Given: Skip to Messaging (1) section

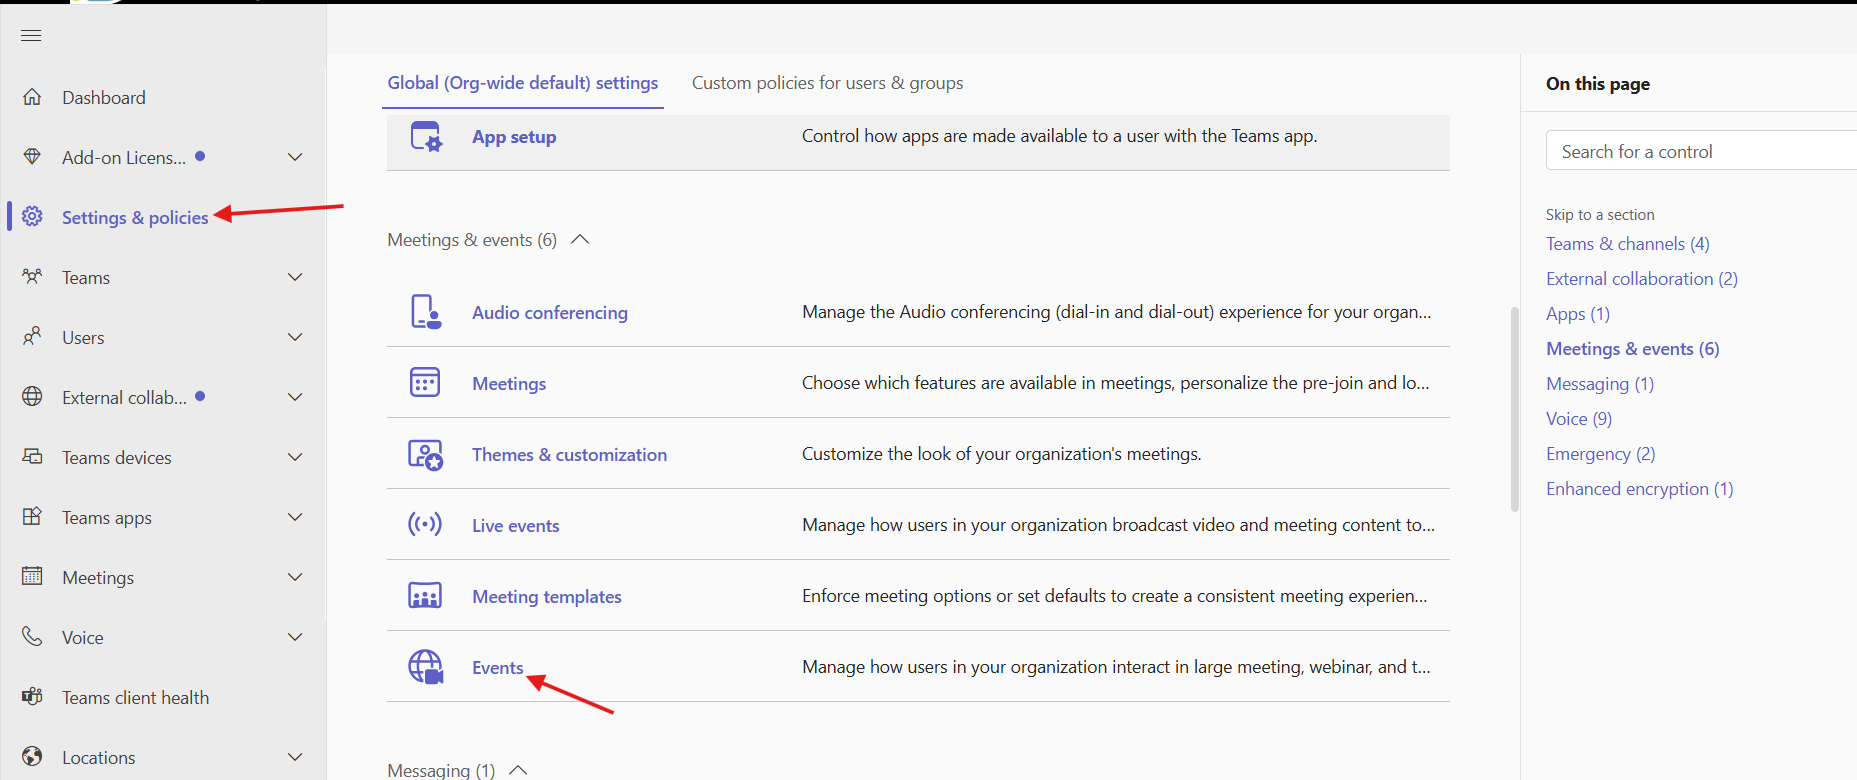Looking at the screenshot, I should (1600, 384).
